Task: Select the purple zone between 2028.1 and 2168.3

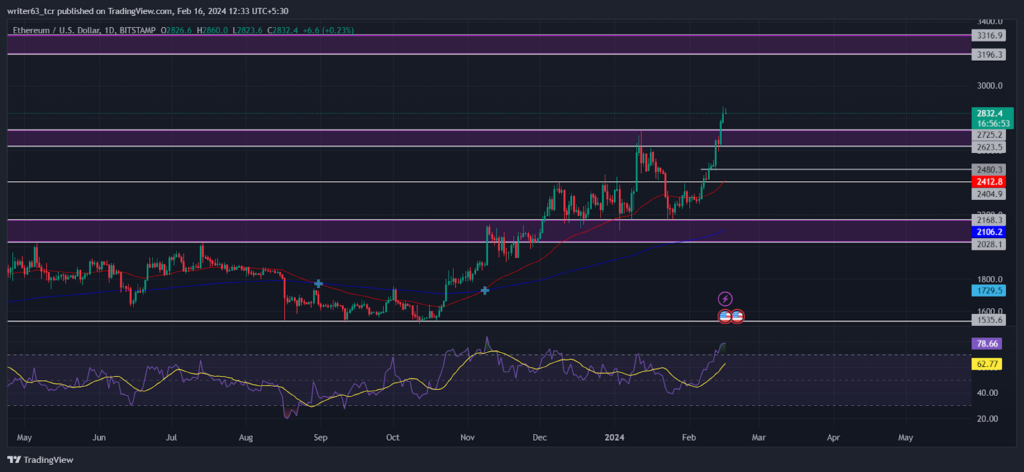Action: [487, 231]
